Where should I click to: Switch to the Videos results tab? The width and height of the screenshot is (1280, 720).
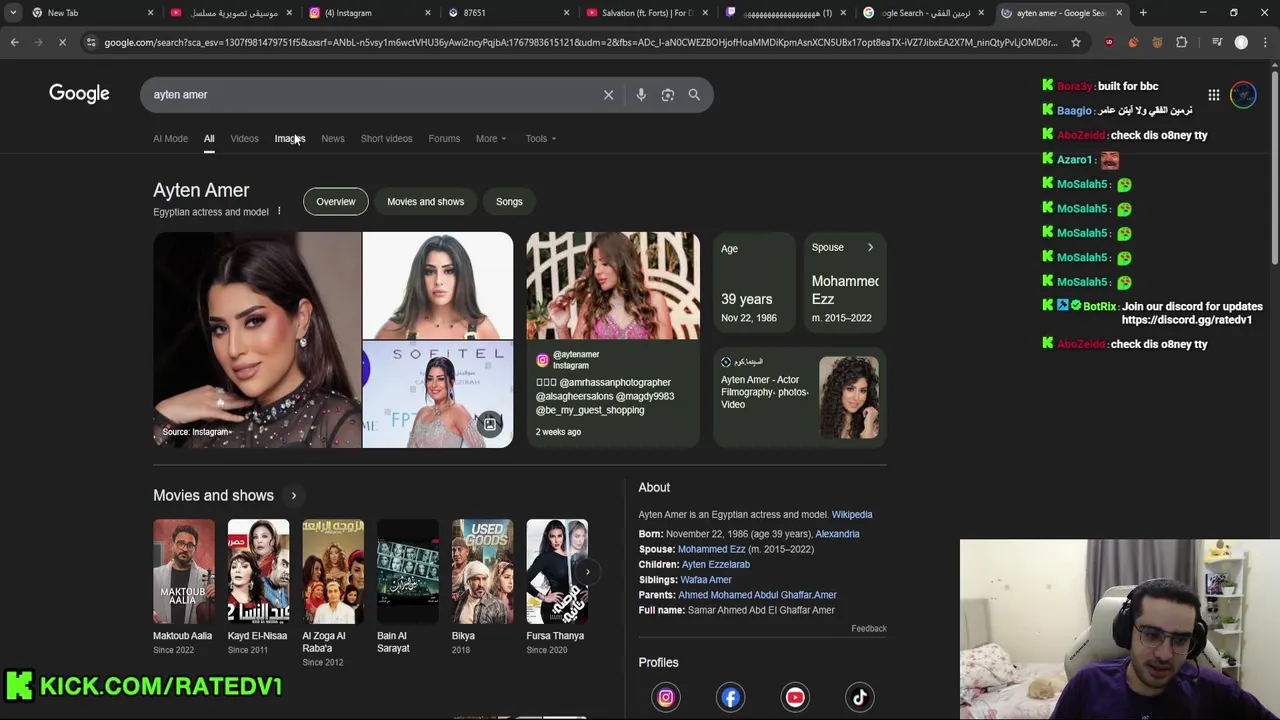pos(244,139)
